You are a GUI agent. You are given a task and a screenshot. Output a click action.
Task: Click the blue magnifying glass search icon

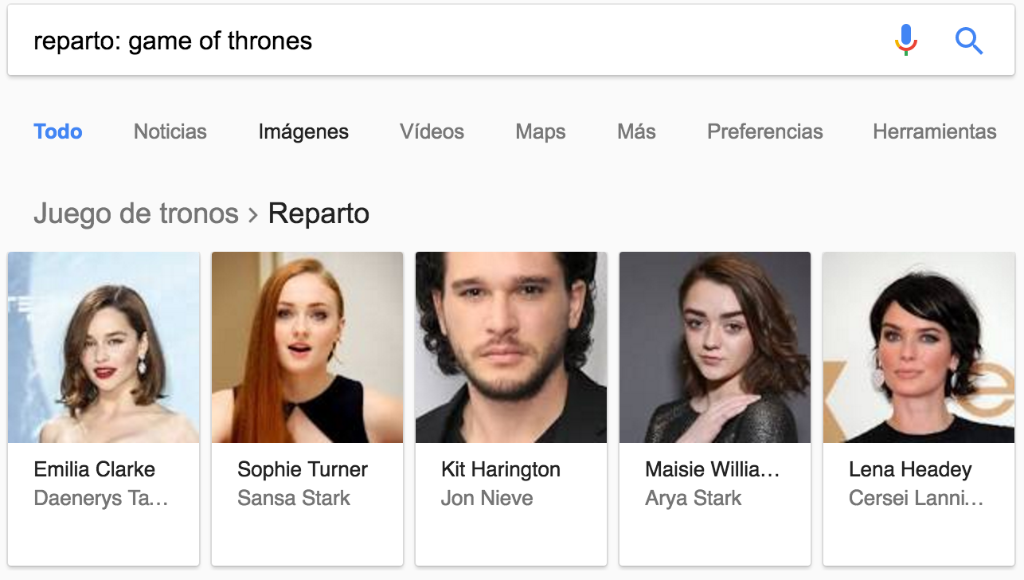968,40
